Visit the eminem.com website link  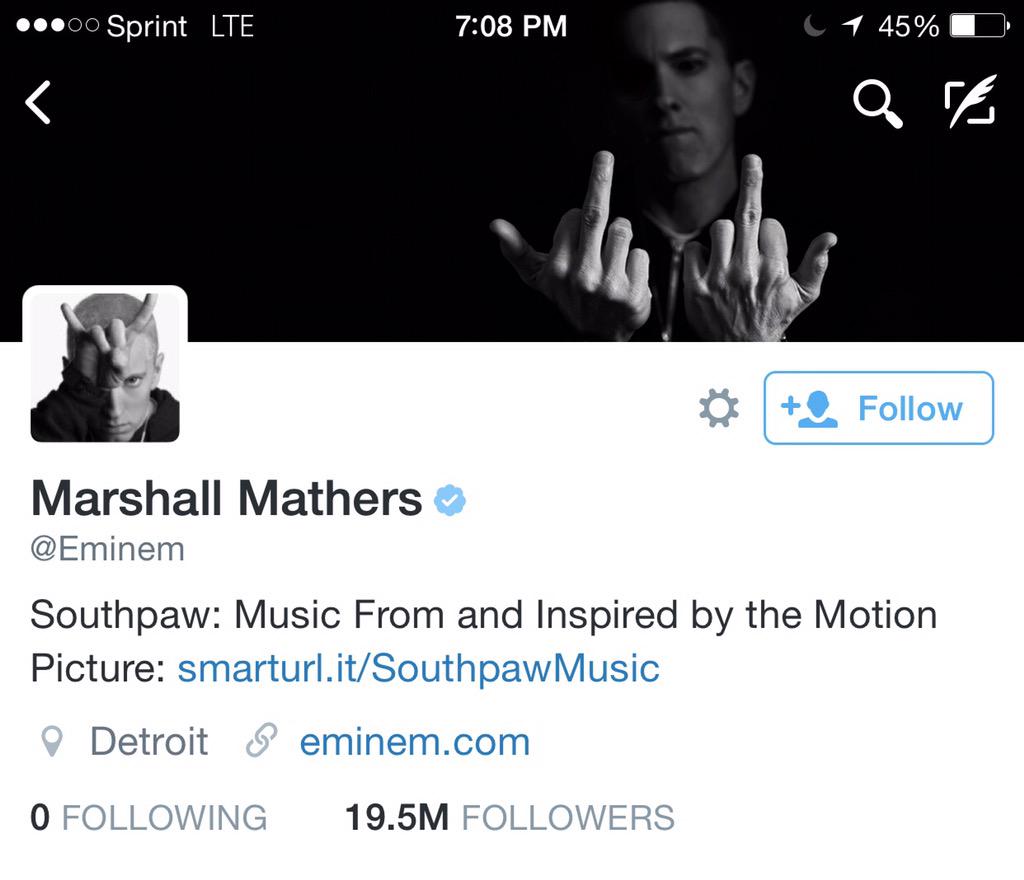(415, 742)
